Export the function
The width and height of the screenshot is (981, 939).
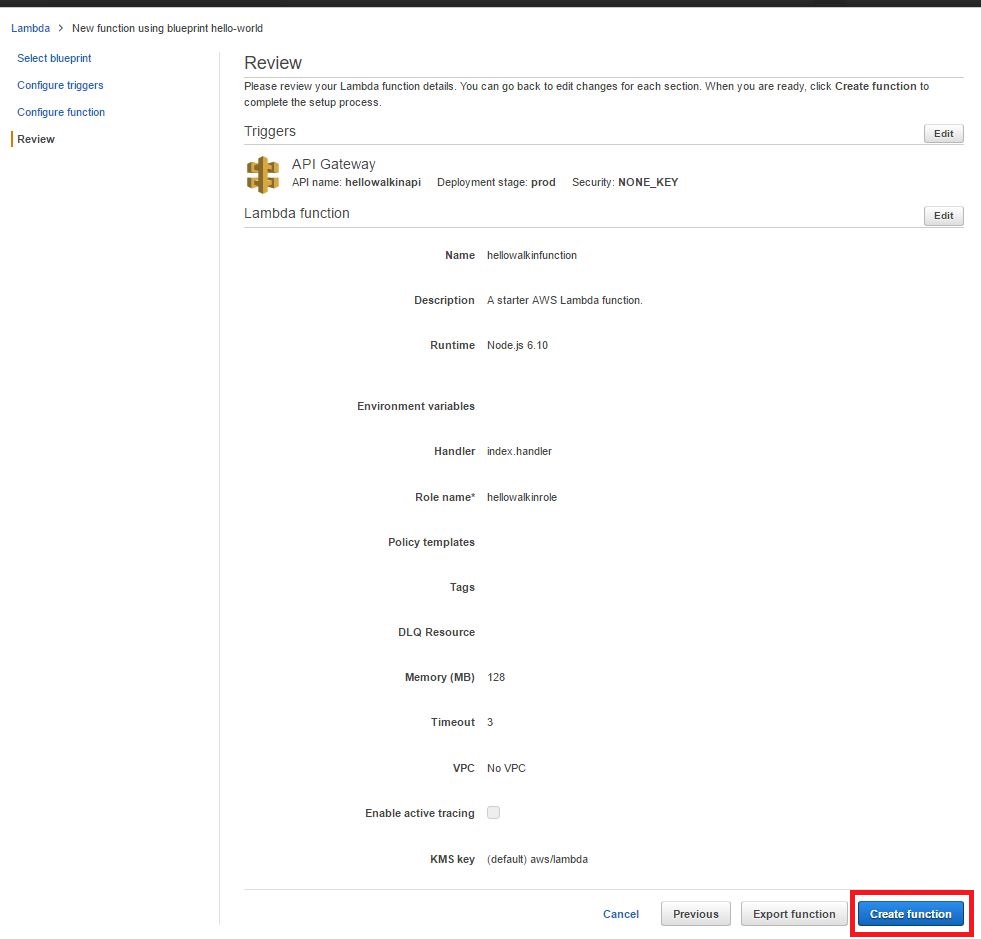pos(794,913)
